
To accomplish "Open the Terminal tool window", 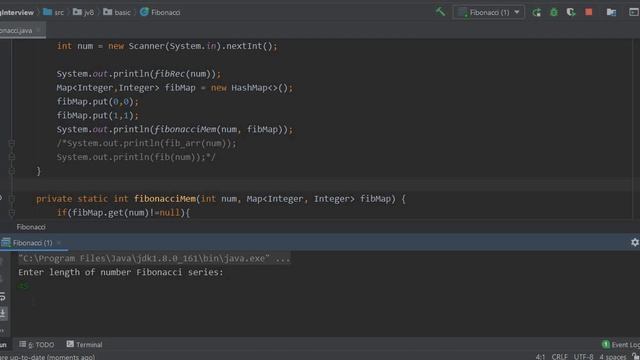I will coord(84,344).
